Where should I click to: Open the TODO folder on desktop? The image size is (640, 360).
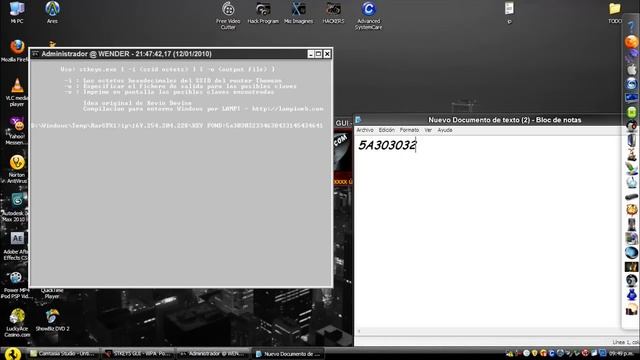tap(615, 12)
